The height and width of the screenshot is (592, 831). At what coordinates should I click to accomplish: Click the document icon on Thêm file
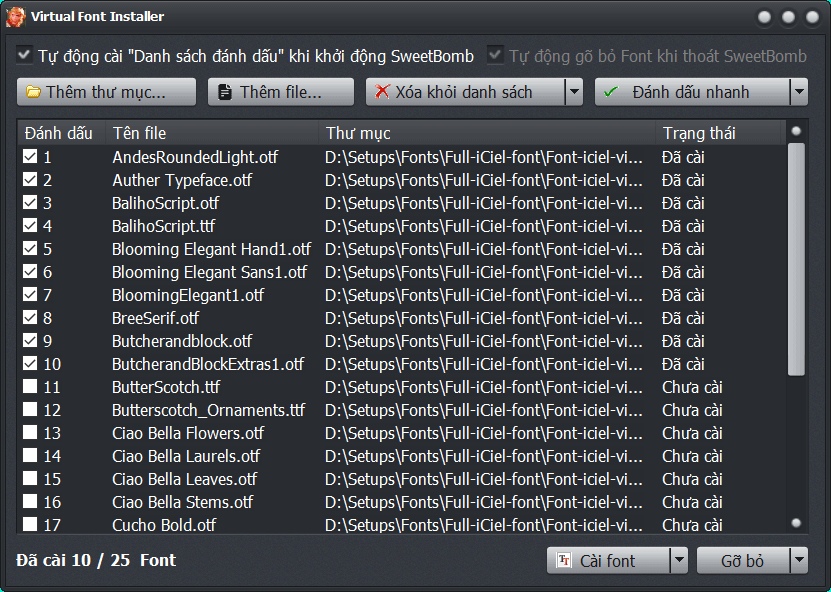coord(225,92)
